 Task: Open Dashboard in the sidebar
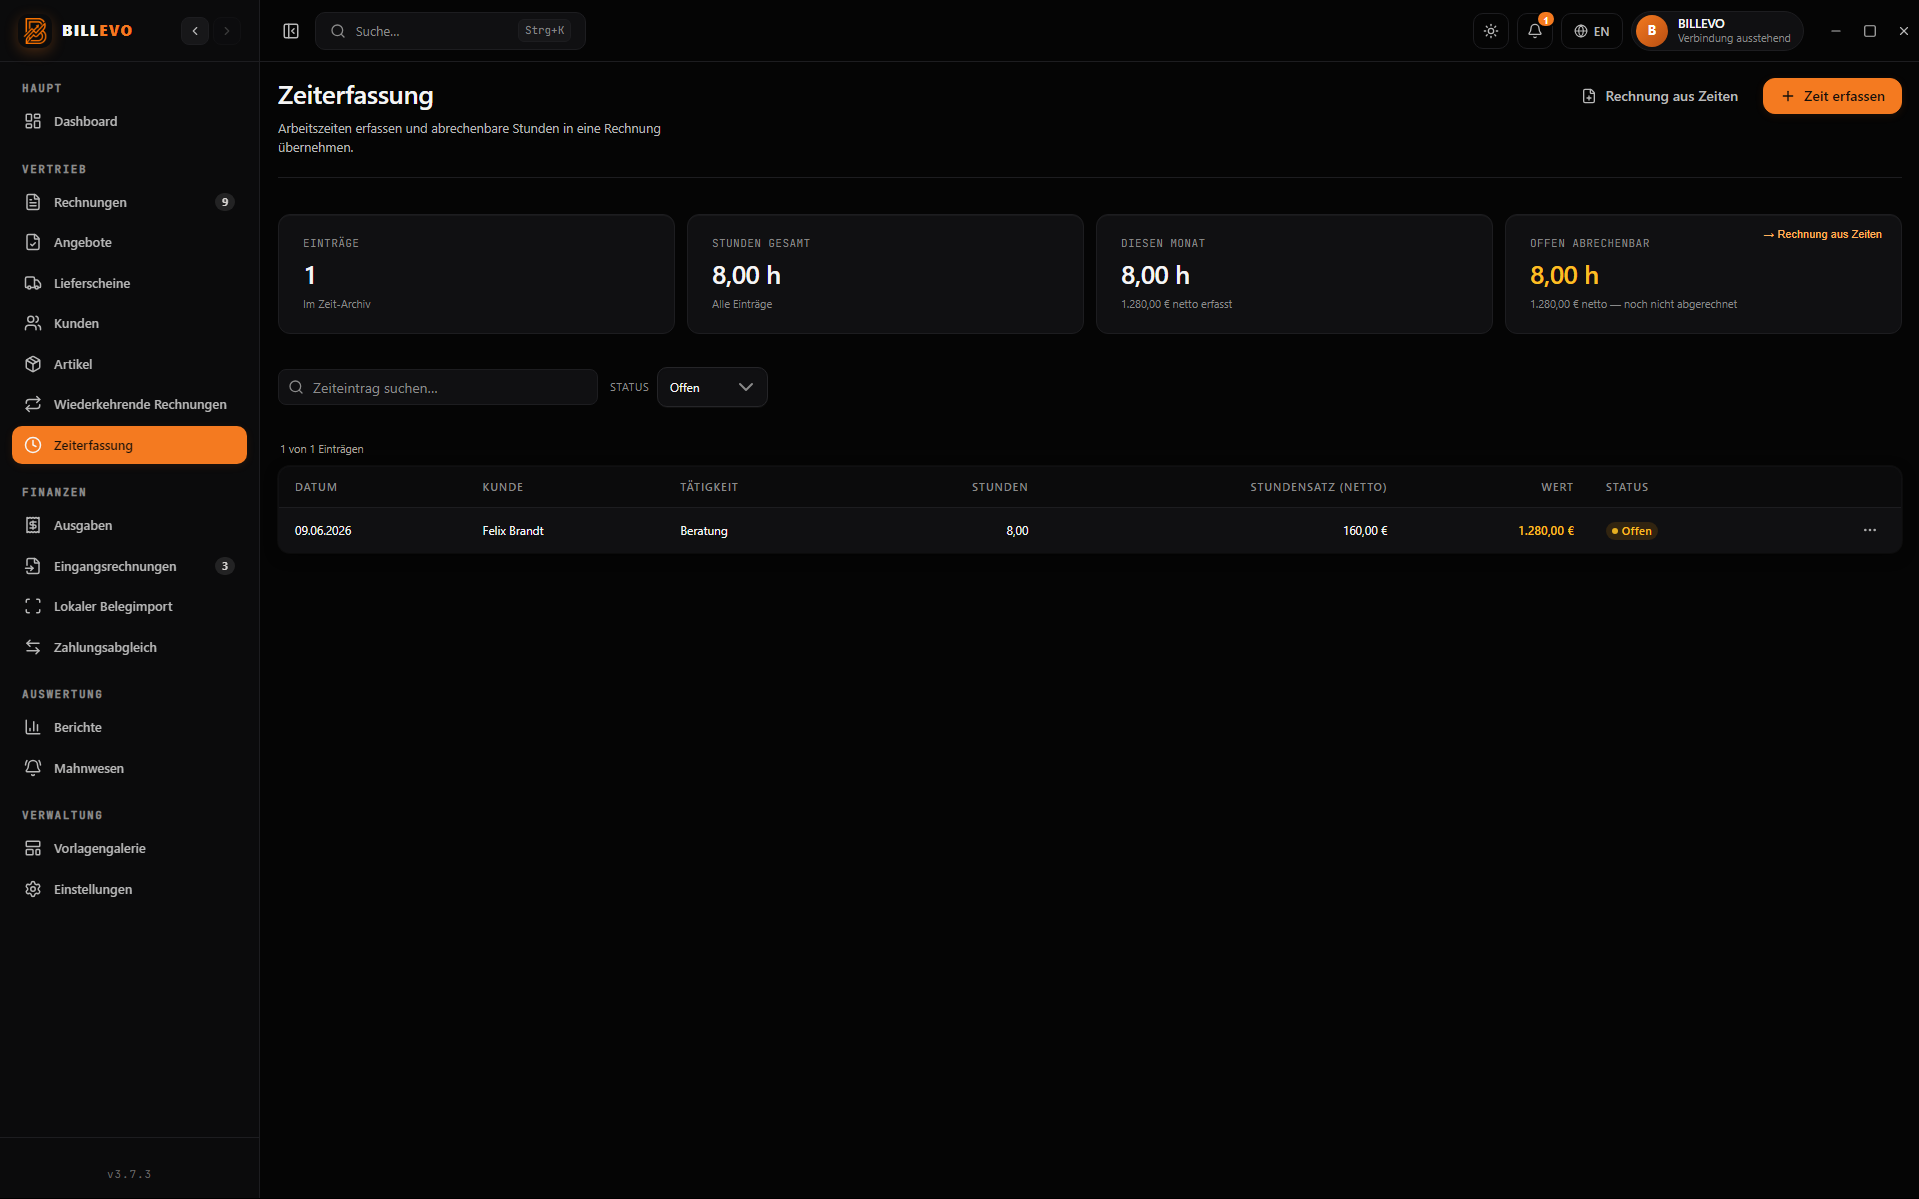(x=129, y=121)
